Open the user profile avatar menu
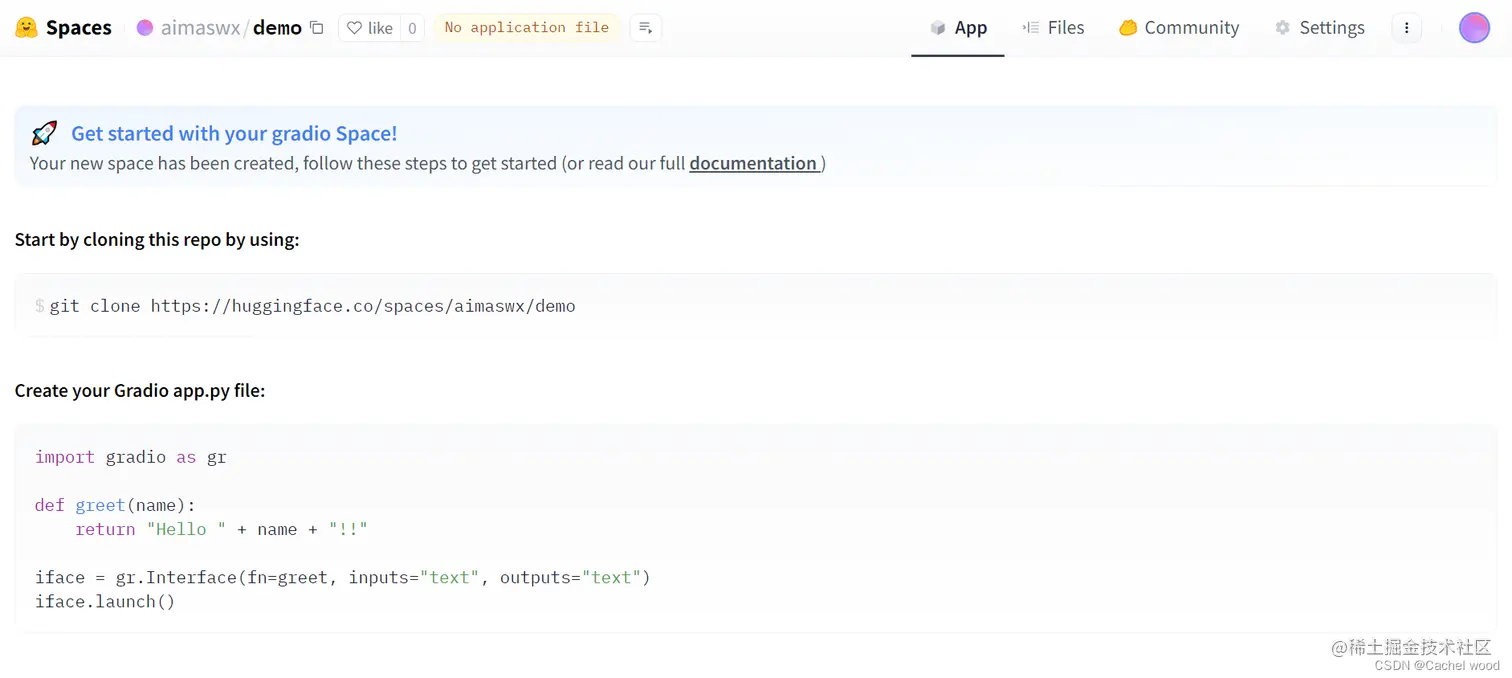 (x=1474, y=28)
